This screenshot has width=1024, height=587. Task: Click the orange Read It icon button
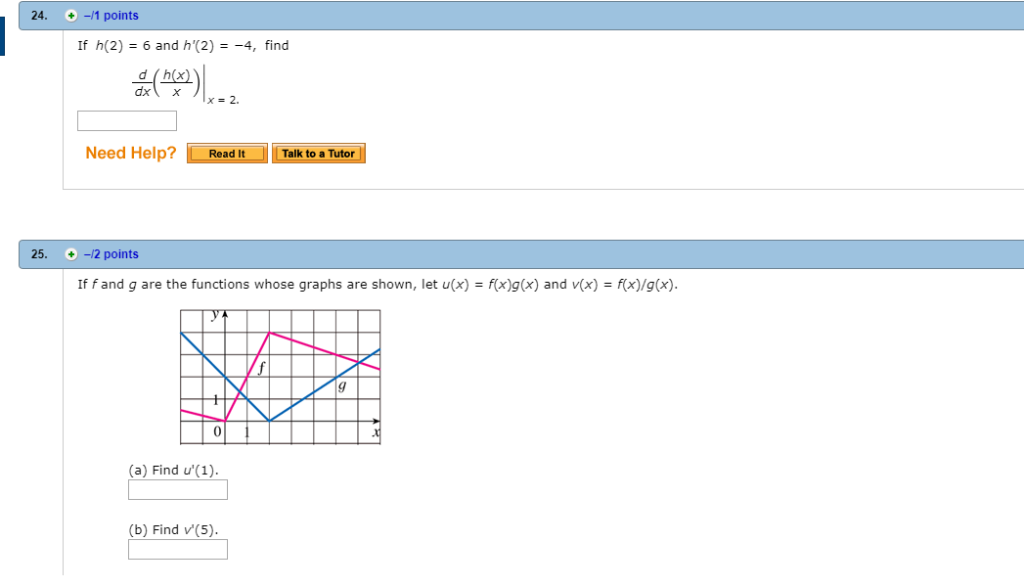click(226, 153)
